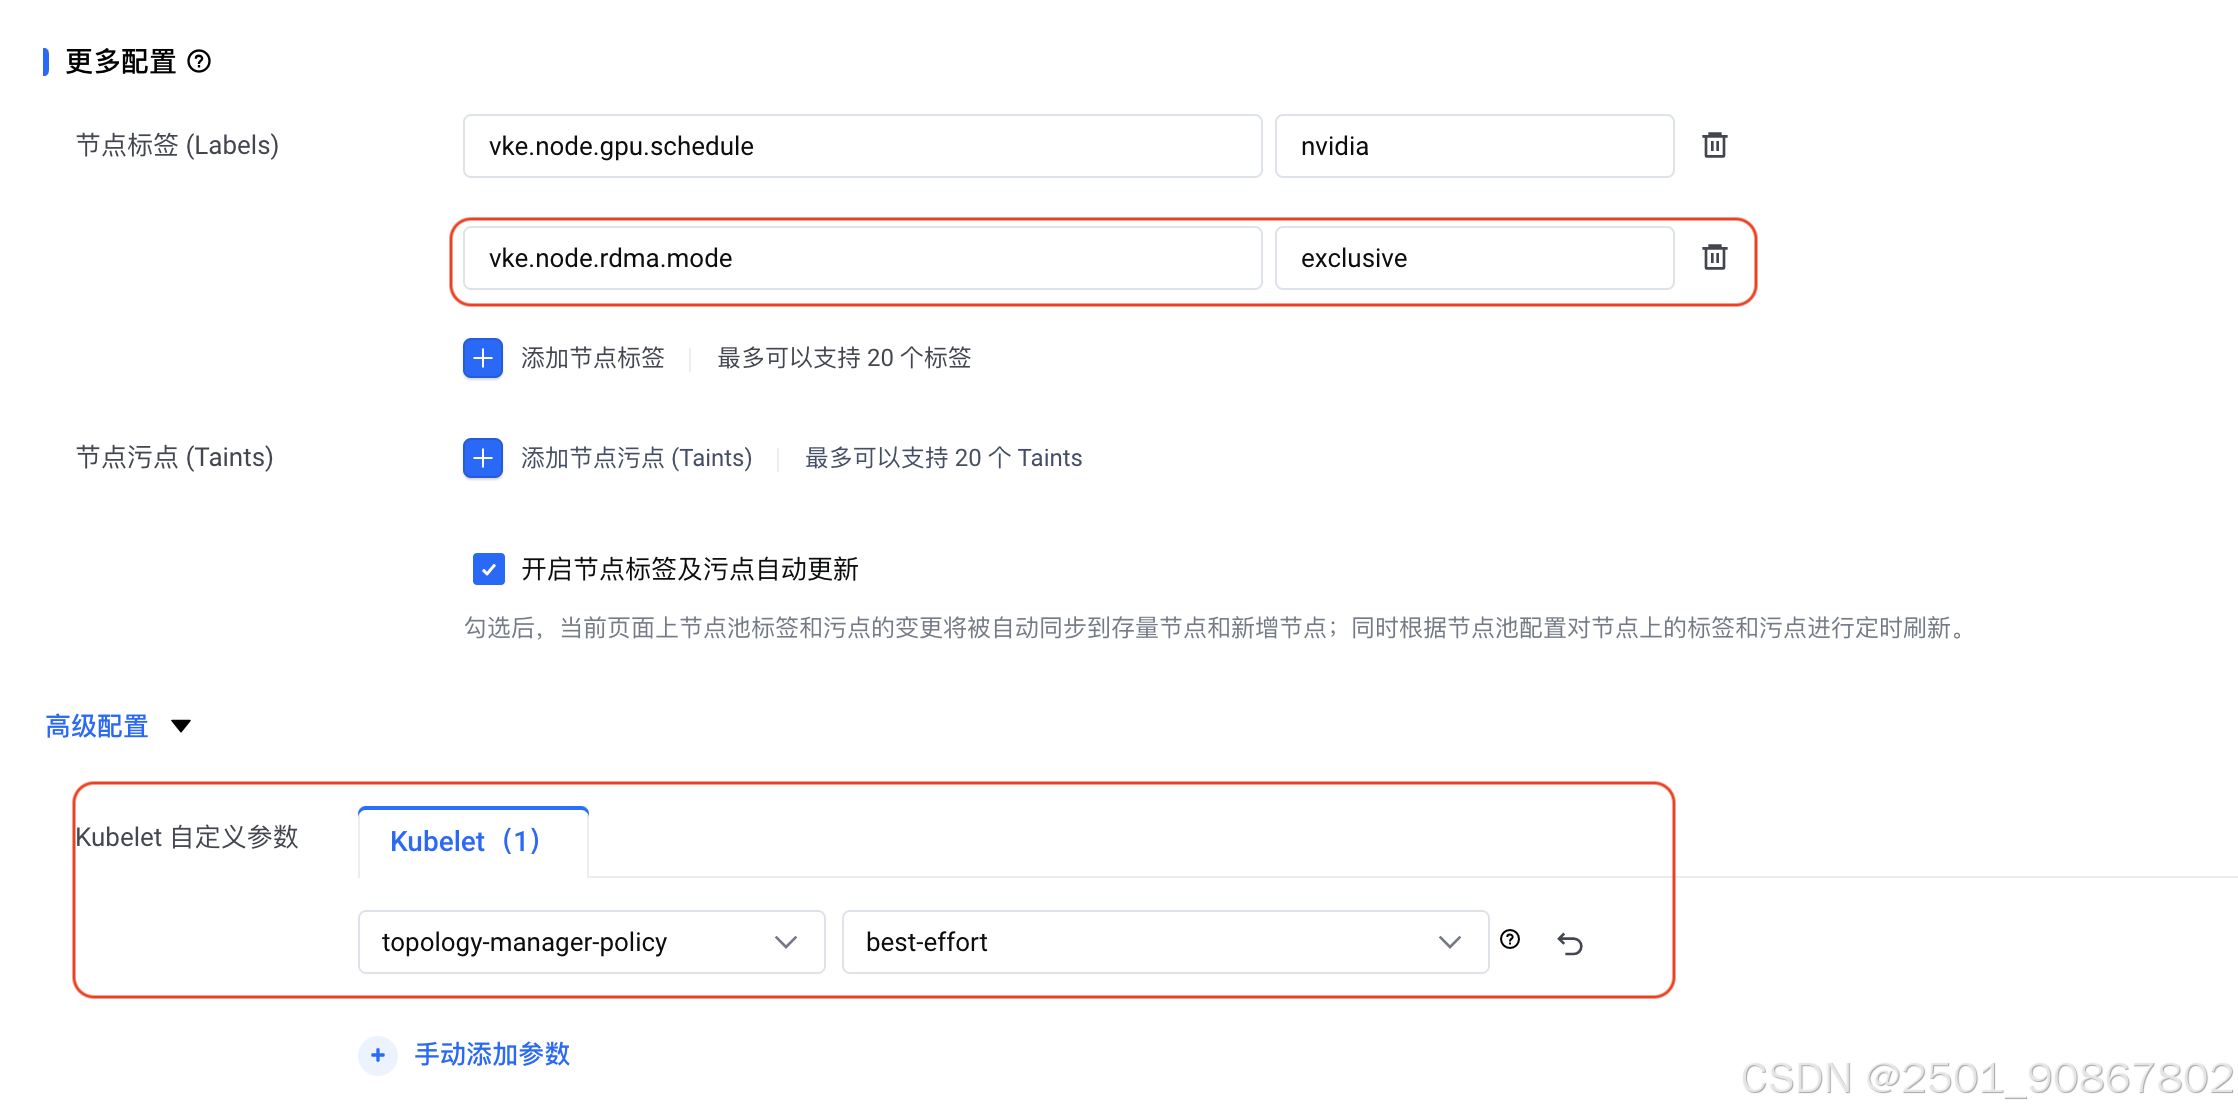Click the vke.node.gpu.schedule key input field
2238x1114 pixels.
click(861, 146)
